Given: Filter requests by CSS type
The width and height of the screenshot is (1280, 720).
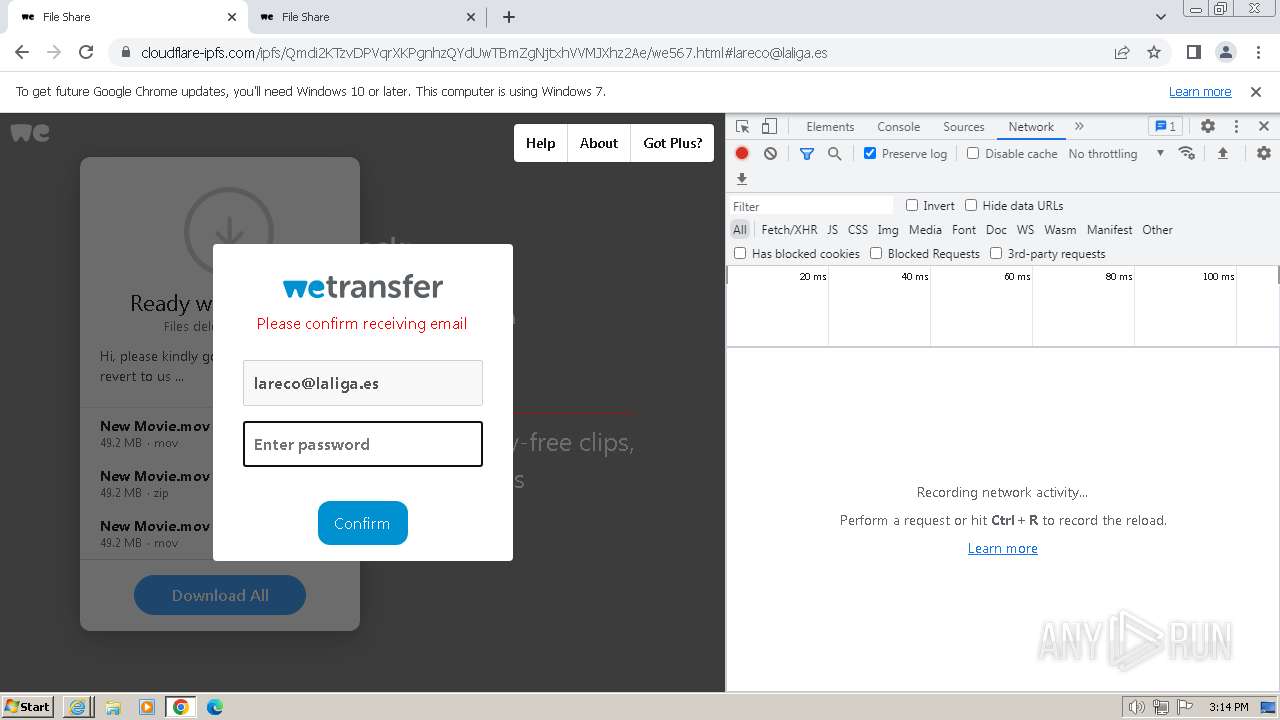Looking at the screenshot, I should [858, 229].
